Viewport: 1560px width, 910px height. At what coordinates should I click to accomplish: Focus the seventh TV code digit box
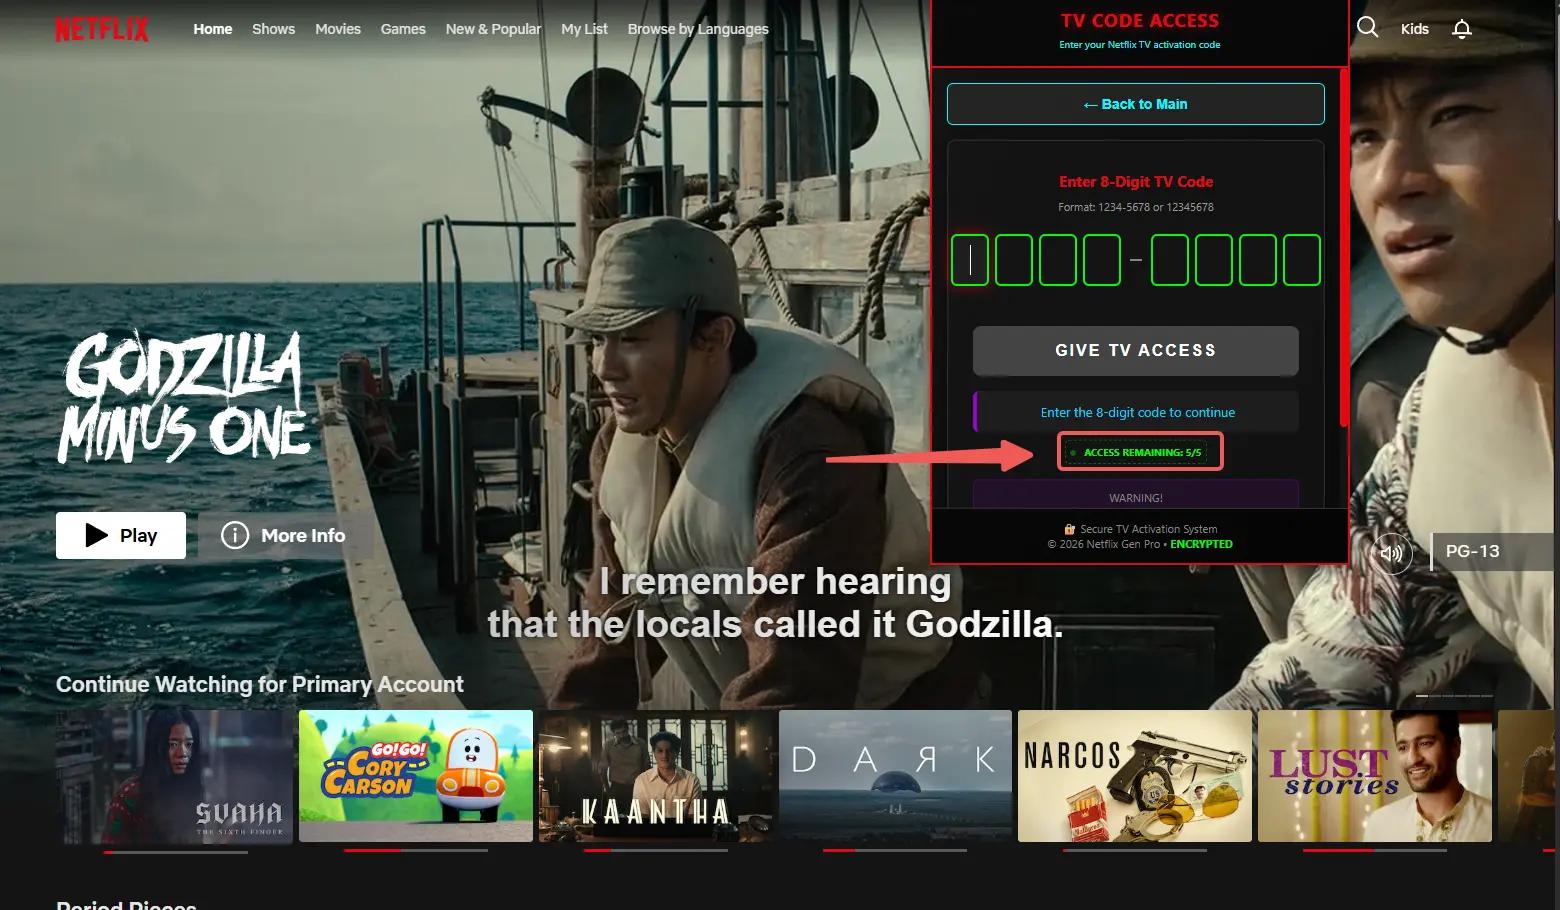(1258, 260)
